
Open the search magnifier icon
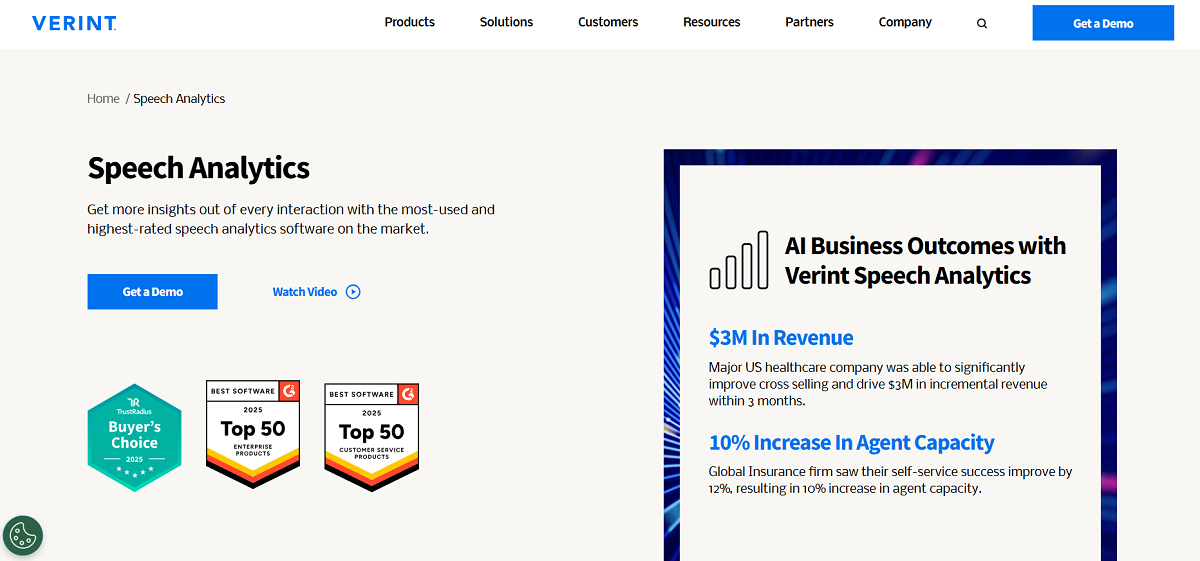tap(982, 23)
